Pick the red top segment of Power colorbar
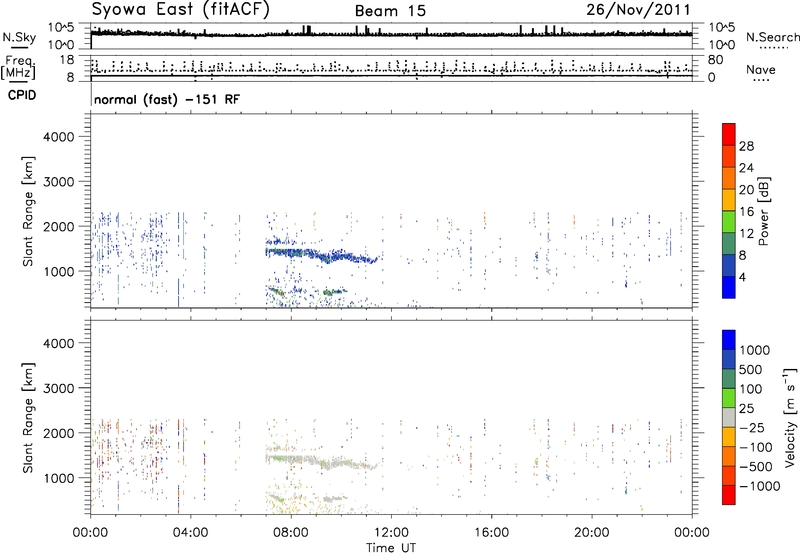The width and height of the screenshot is (800, 554). (729, 134)
